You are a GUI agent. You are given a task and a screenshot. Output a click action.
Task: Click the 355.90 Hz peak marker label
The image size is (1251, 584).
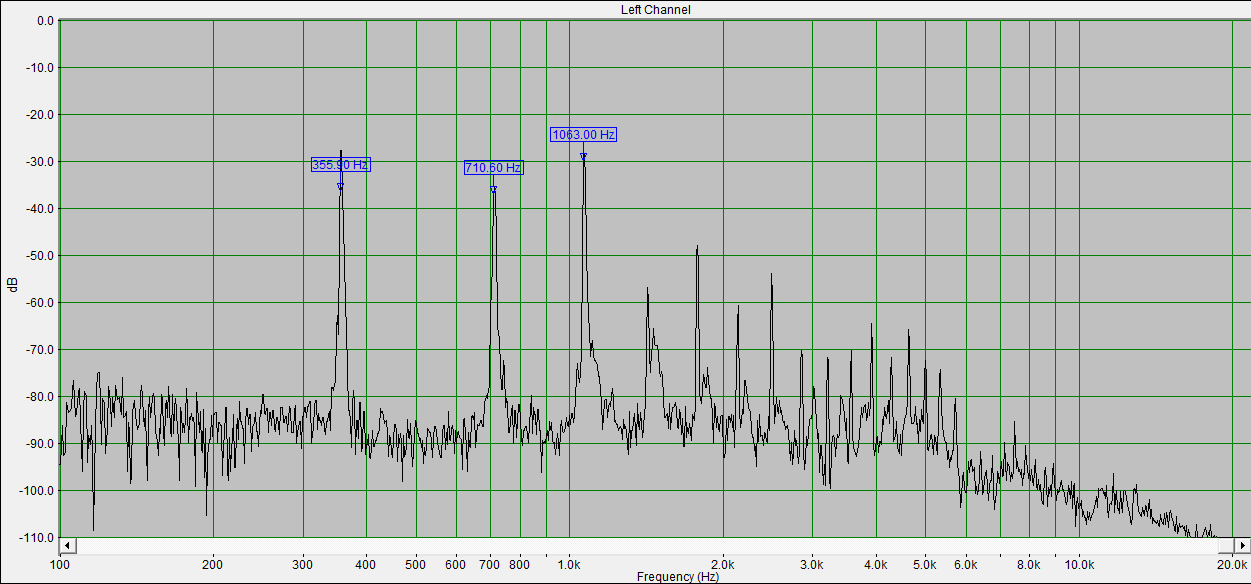coord(340,165)
